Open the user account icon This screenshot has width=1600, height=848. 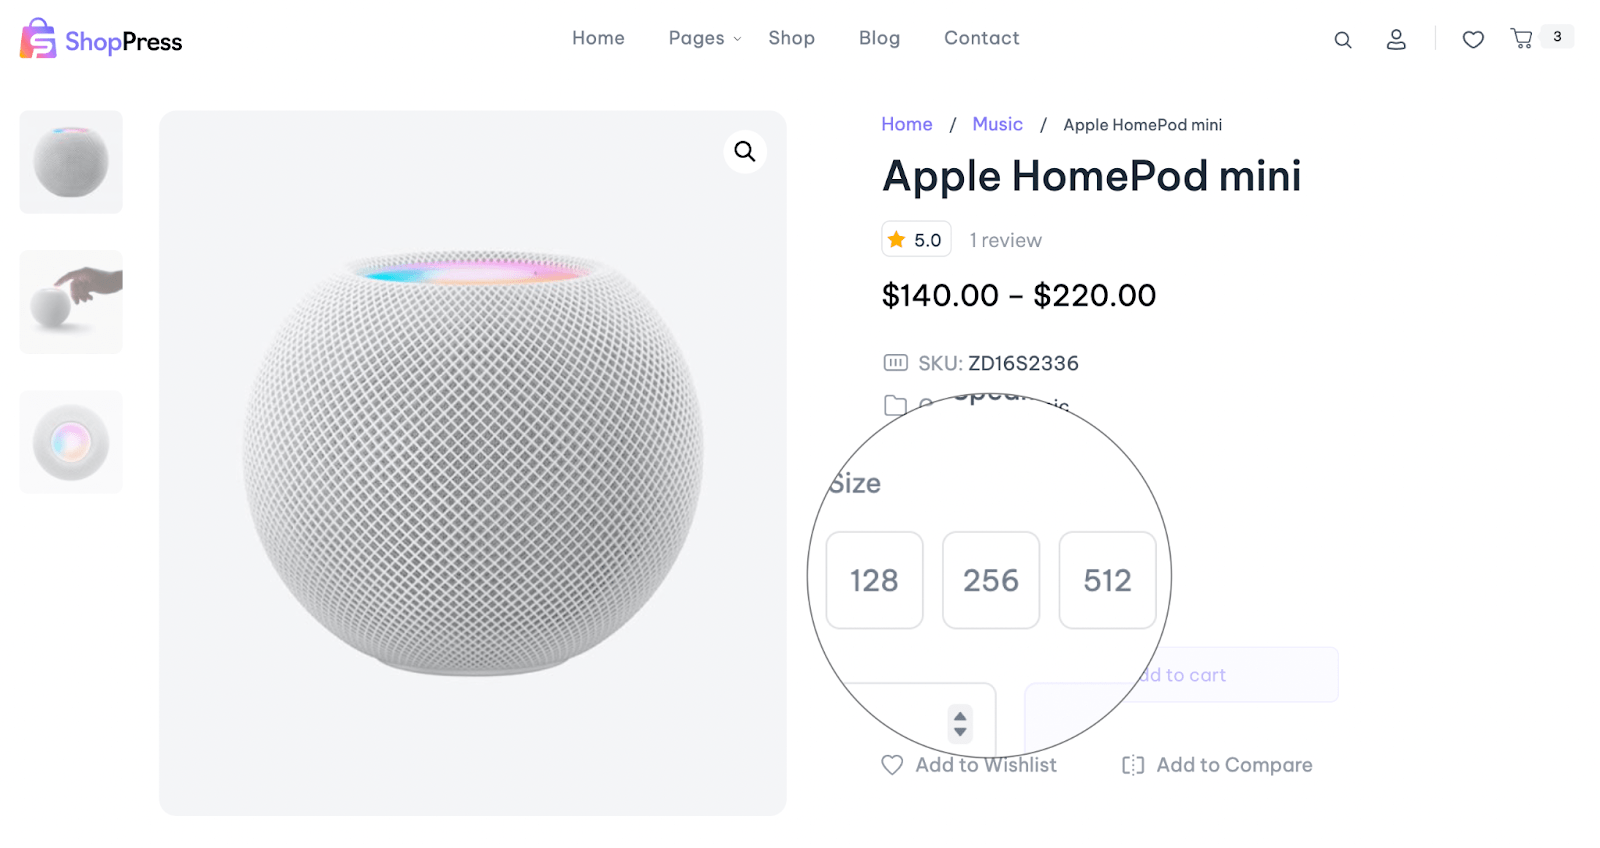coord(1396,40)
